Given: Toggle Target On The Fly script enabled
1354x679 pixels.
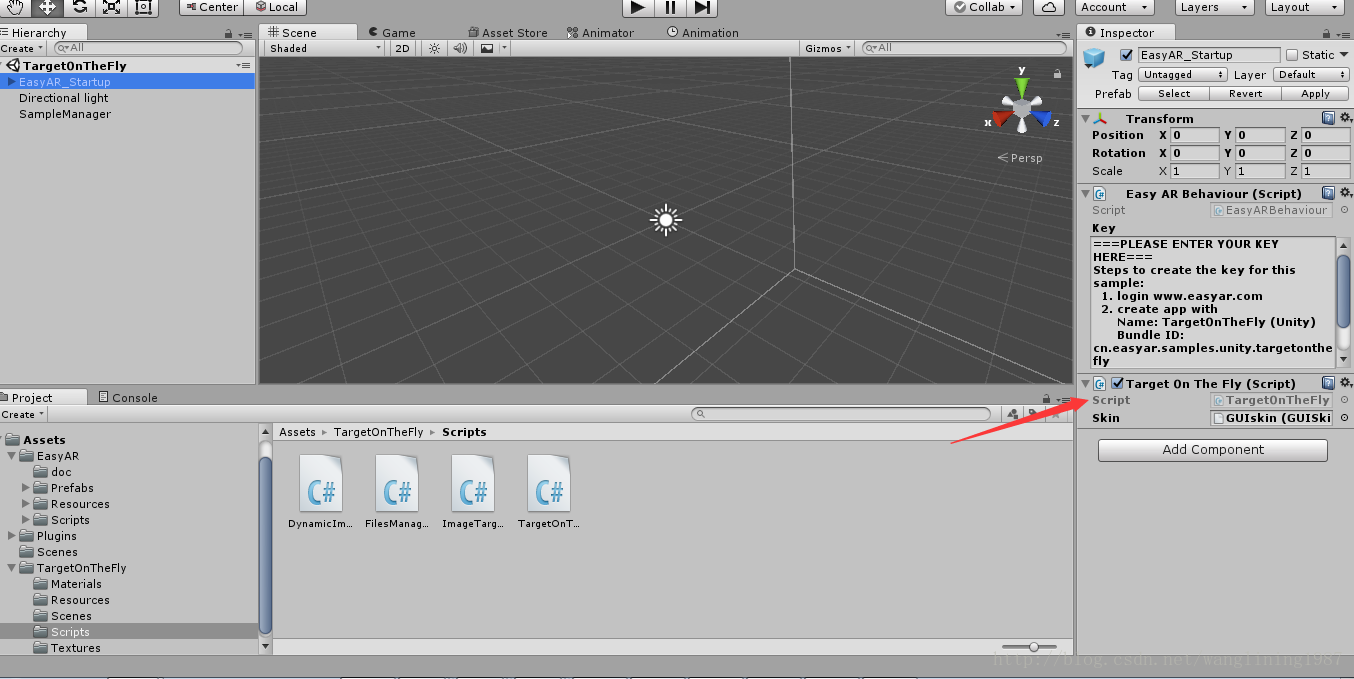Looking at the screenshot, I should 1117,383.
